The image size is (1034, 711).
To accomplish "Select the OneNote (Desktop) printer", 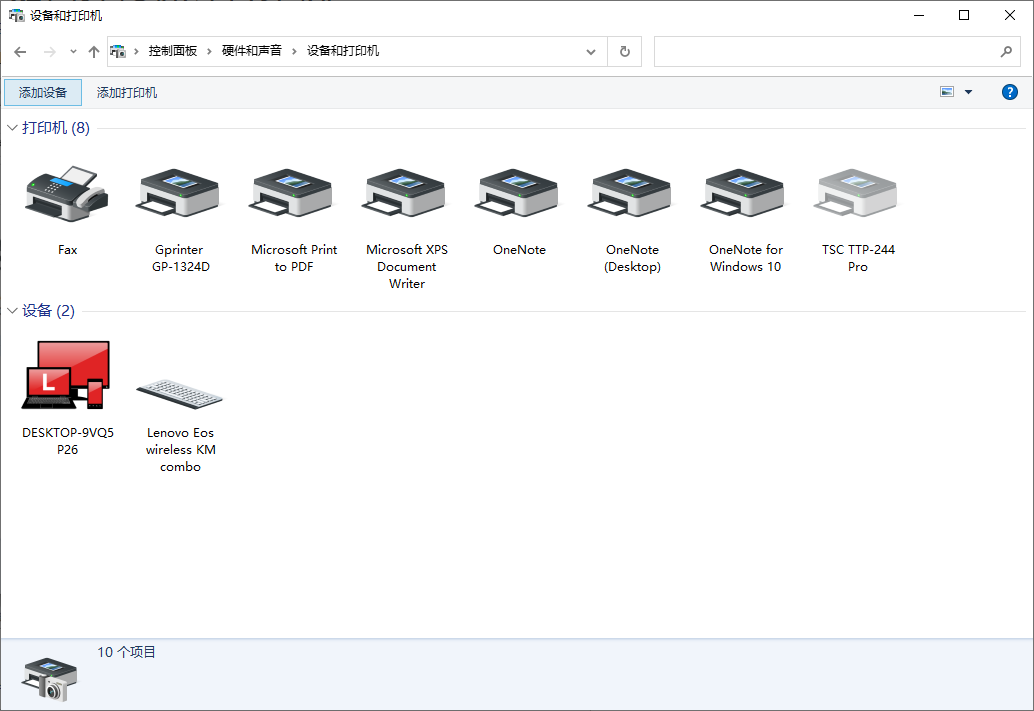I will coord(632,193).
